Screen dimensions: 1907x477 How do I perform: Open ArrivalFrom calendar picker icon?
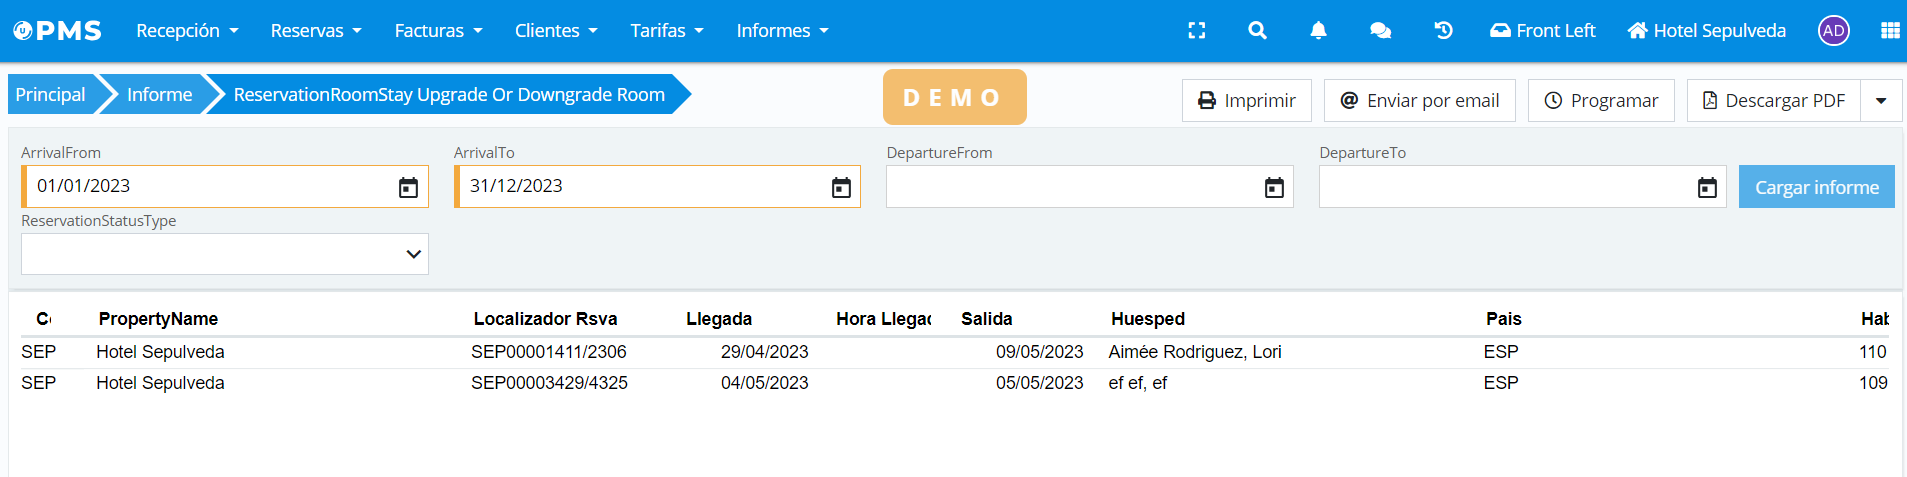click(x=408, y=188)
